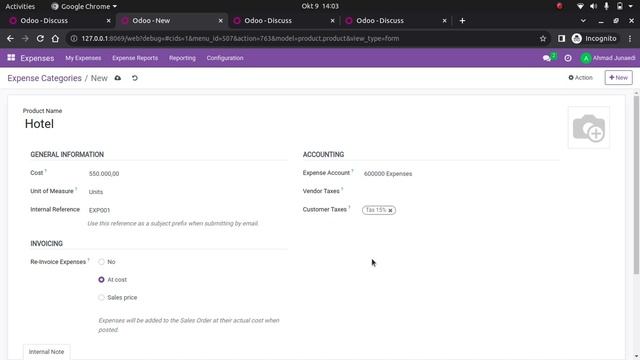Open the Configuration menu
The width and height of the screenshot is (640, 360).
[x=225, y=58]
